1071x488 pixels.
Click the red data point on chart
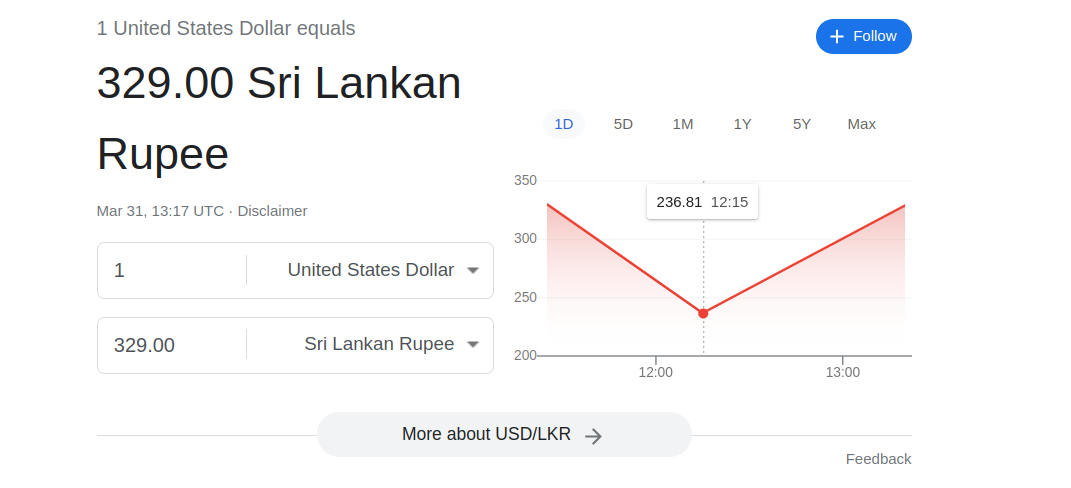703,313
